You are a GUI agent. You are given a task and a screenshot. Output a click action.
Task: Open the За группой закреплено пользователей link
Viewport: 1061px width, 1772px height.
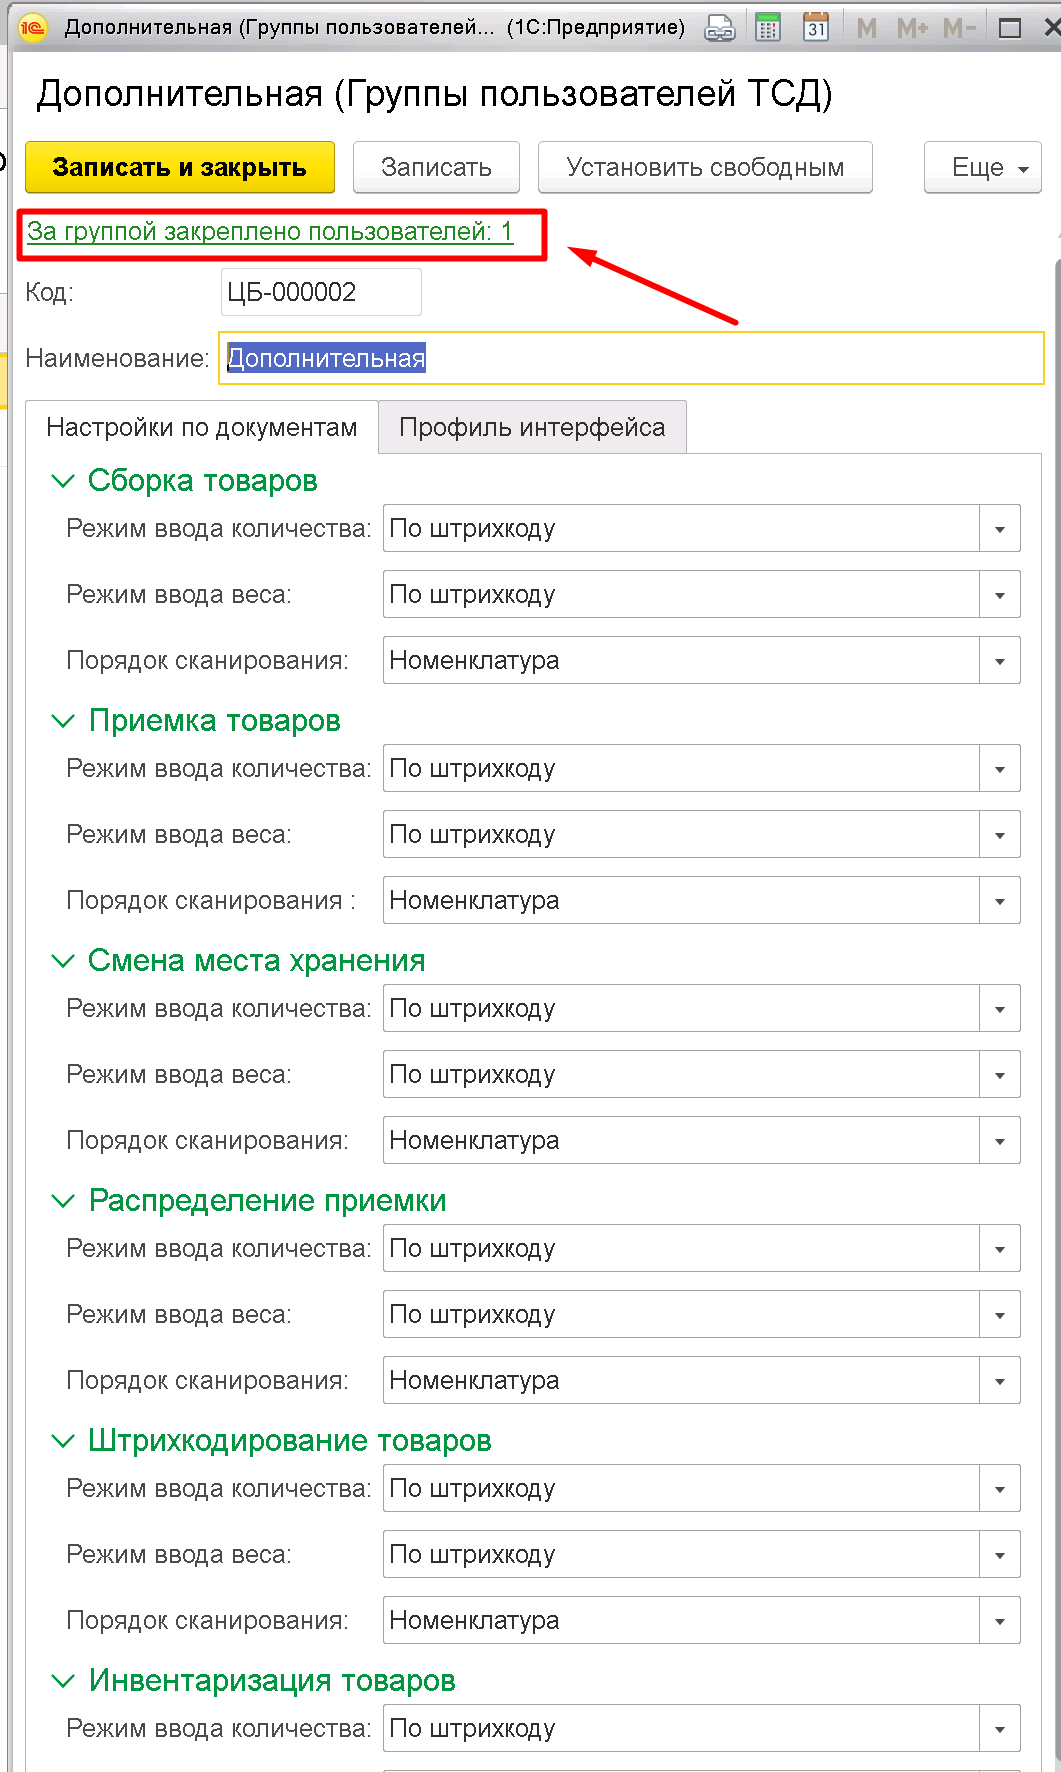click(x=270, y=231)
